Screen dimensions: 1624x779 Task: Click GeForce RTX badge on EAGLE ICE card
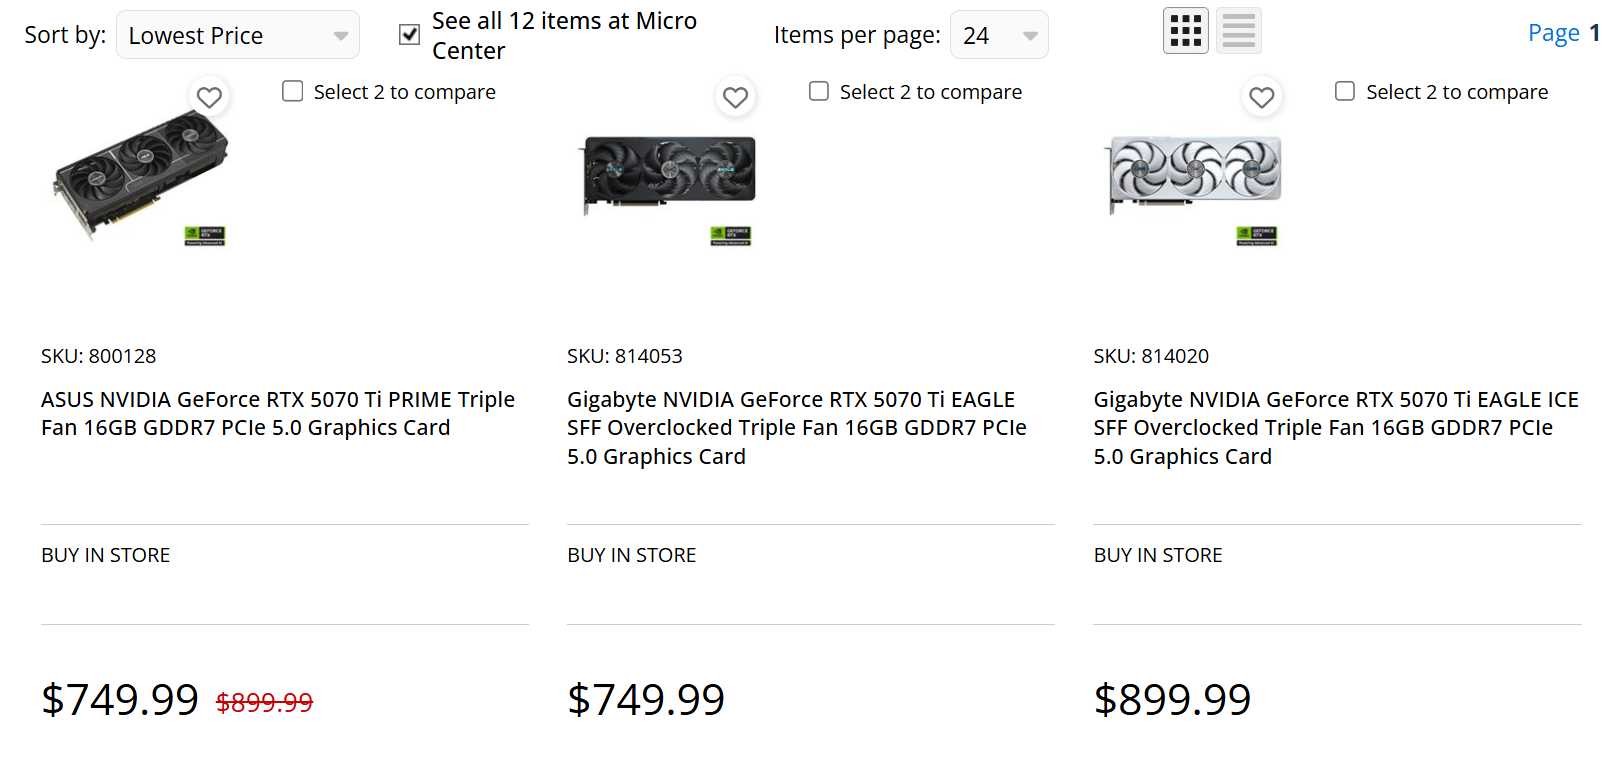(x=1257, y=236)
